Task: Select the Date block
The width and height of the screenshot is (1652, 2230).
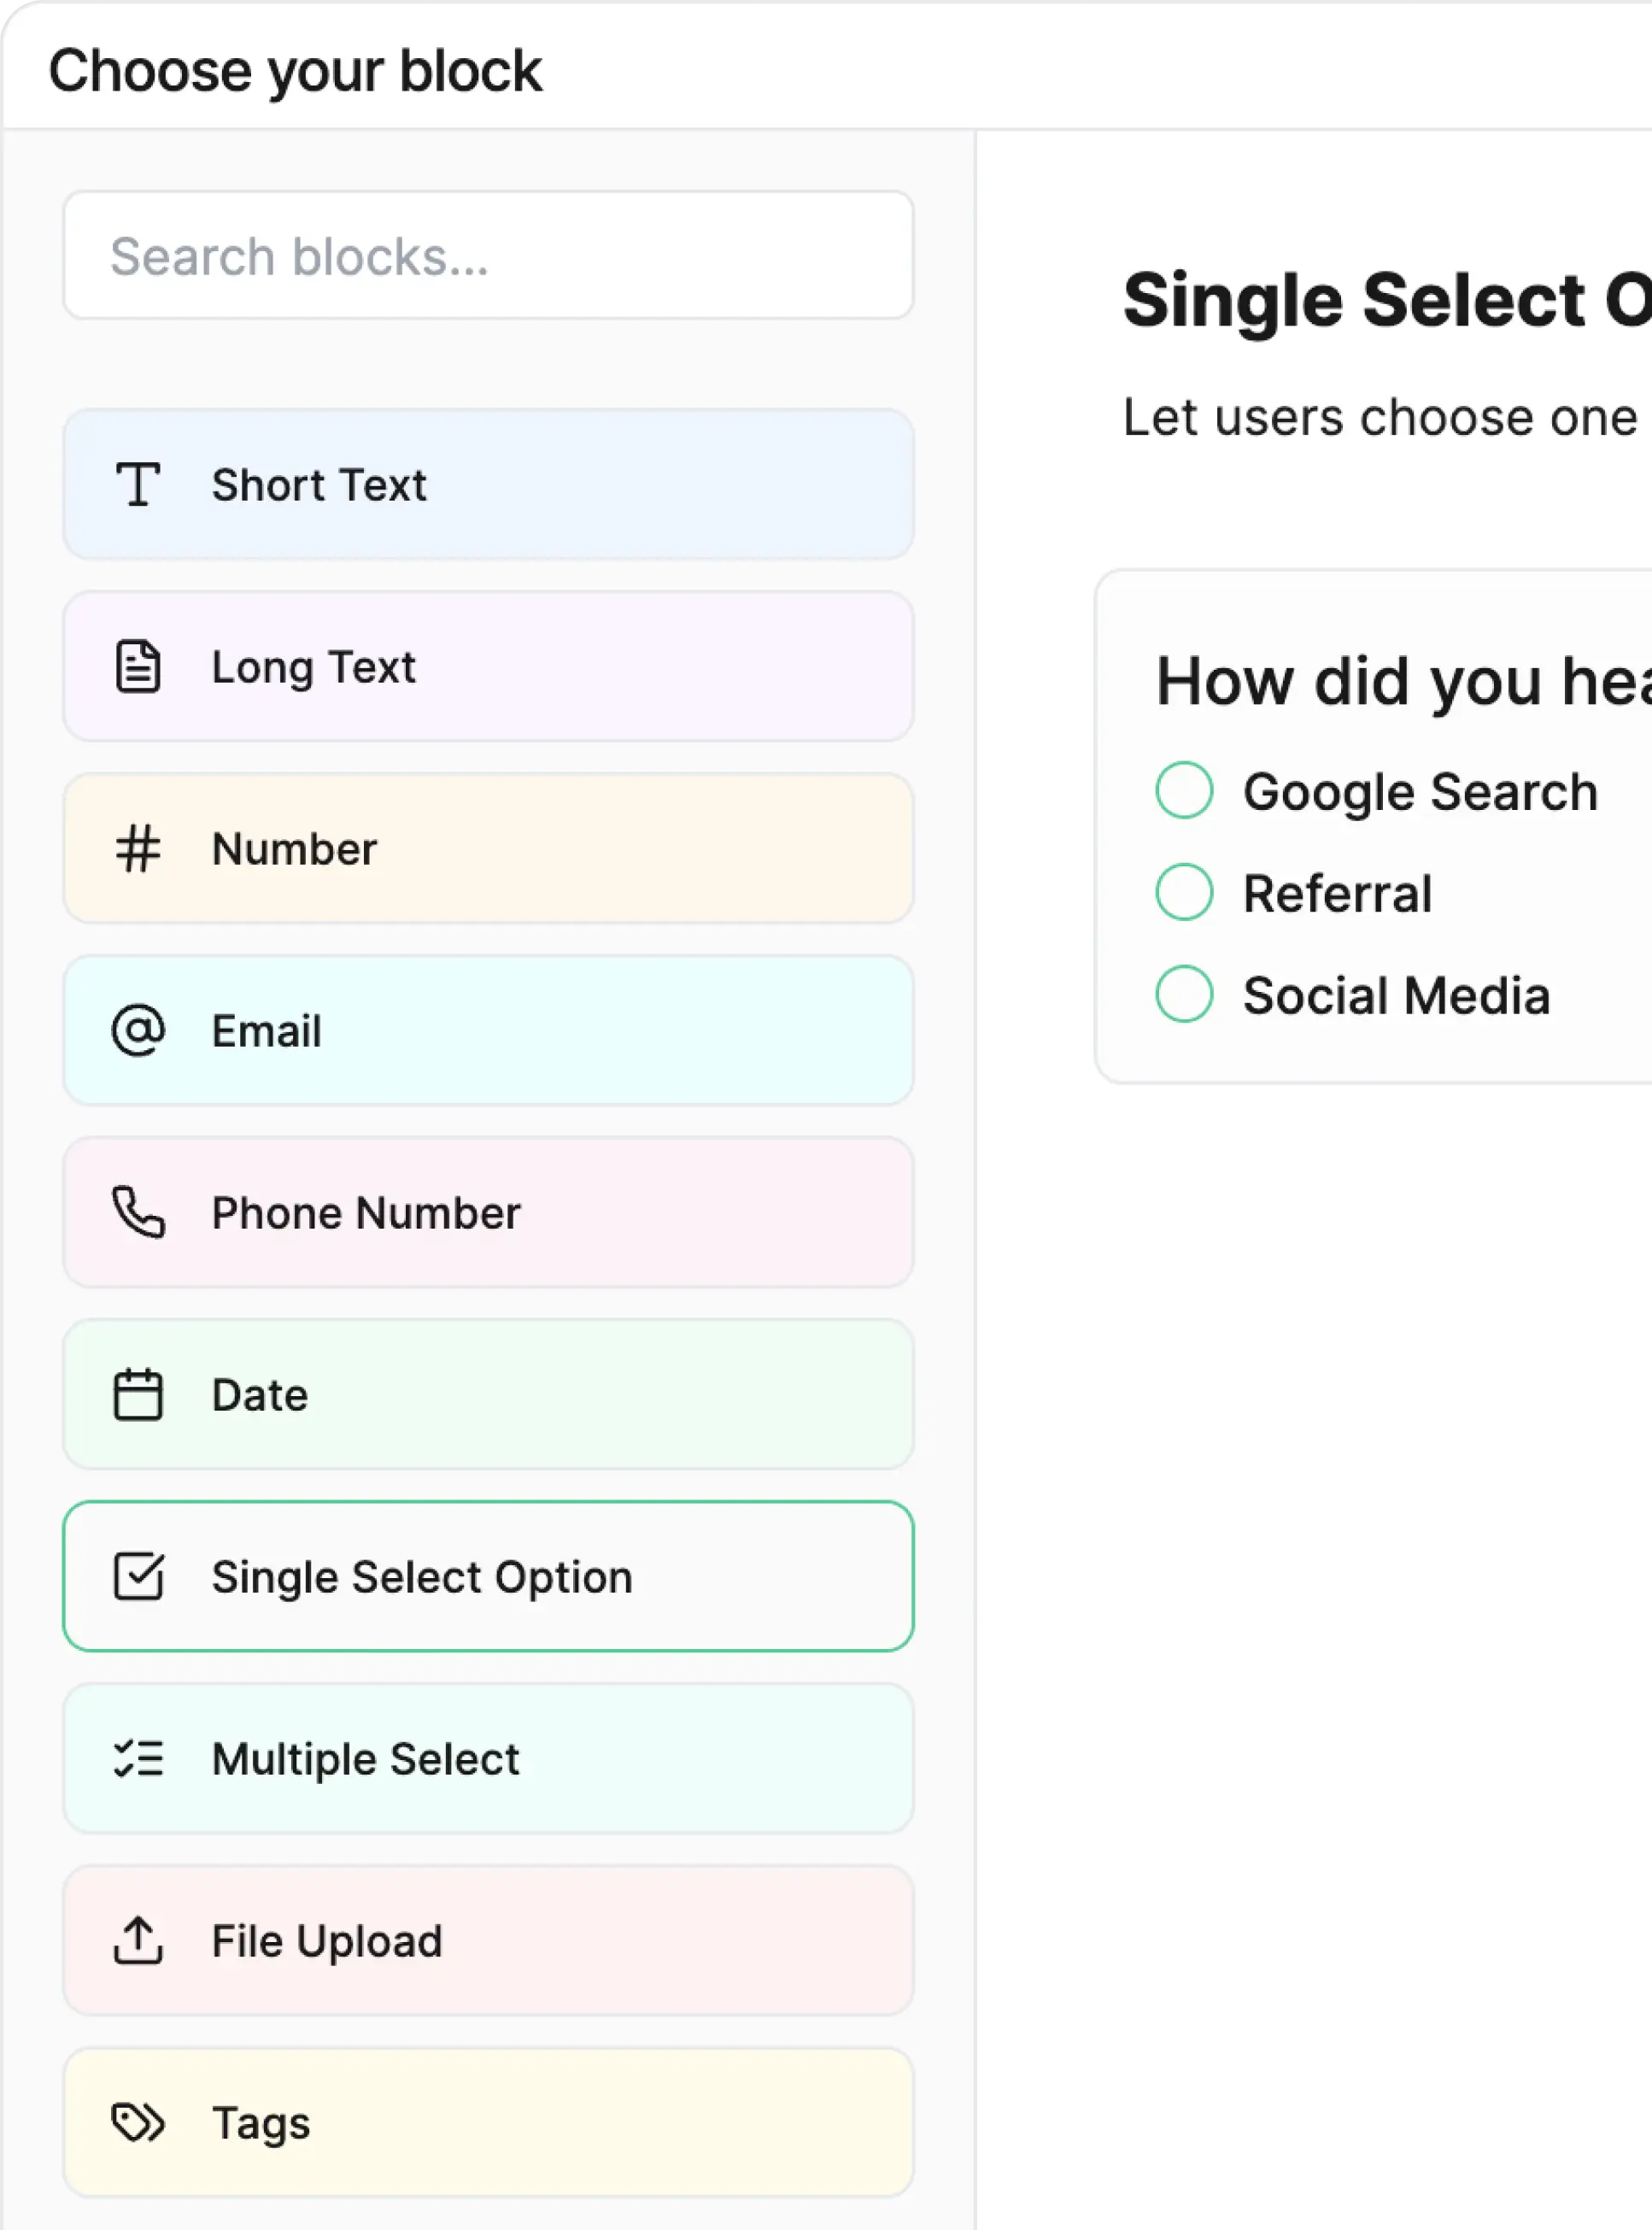Action: [x=489, y=1395]
